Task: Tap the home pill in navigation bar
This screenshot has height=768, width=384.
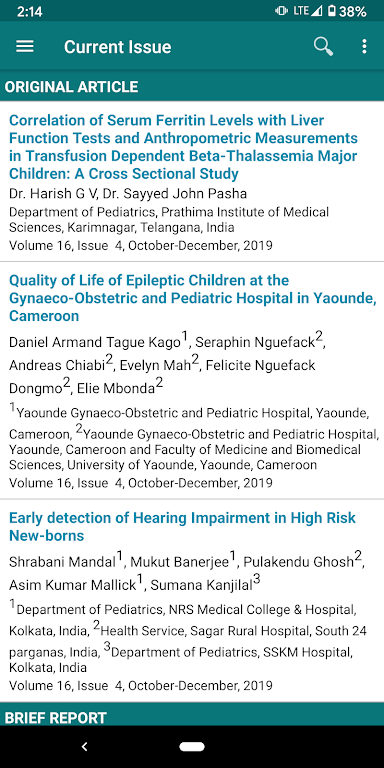Action: pyautogui.click(x=192, y=746)
